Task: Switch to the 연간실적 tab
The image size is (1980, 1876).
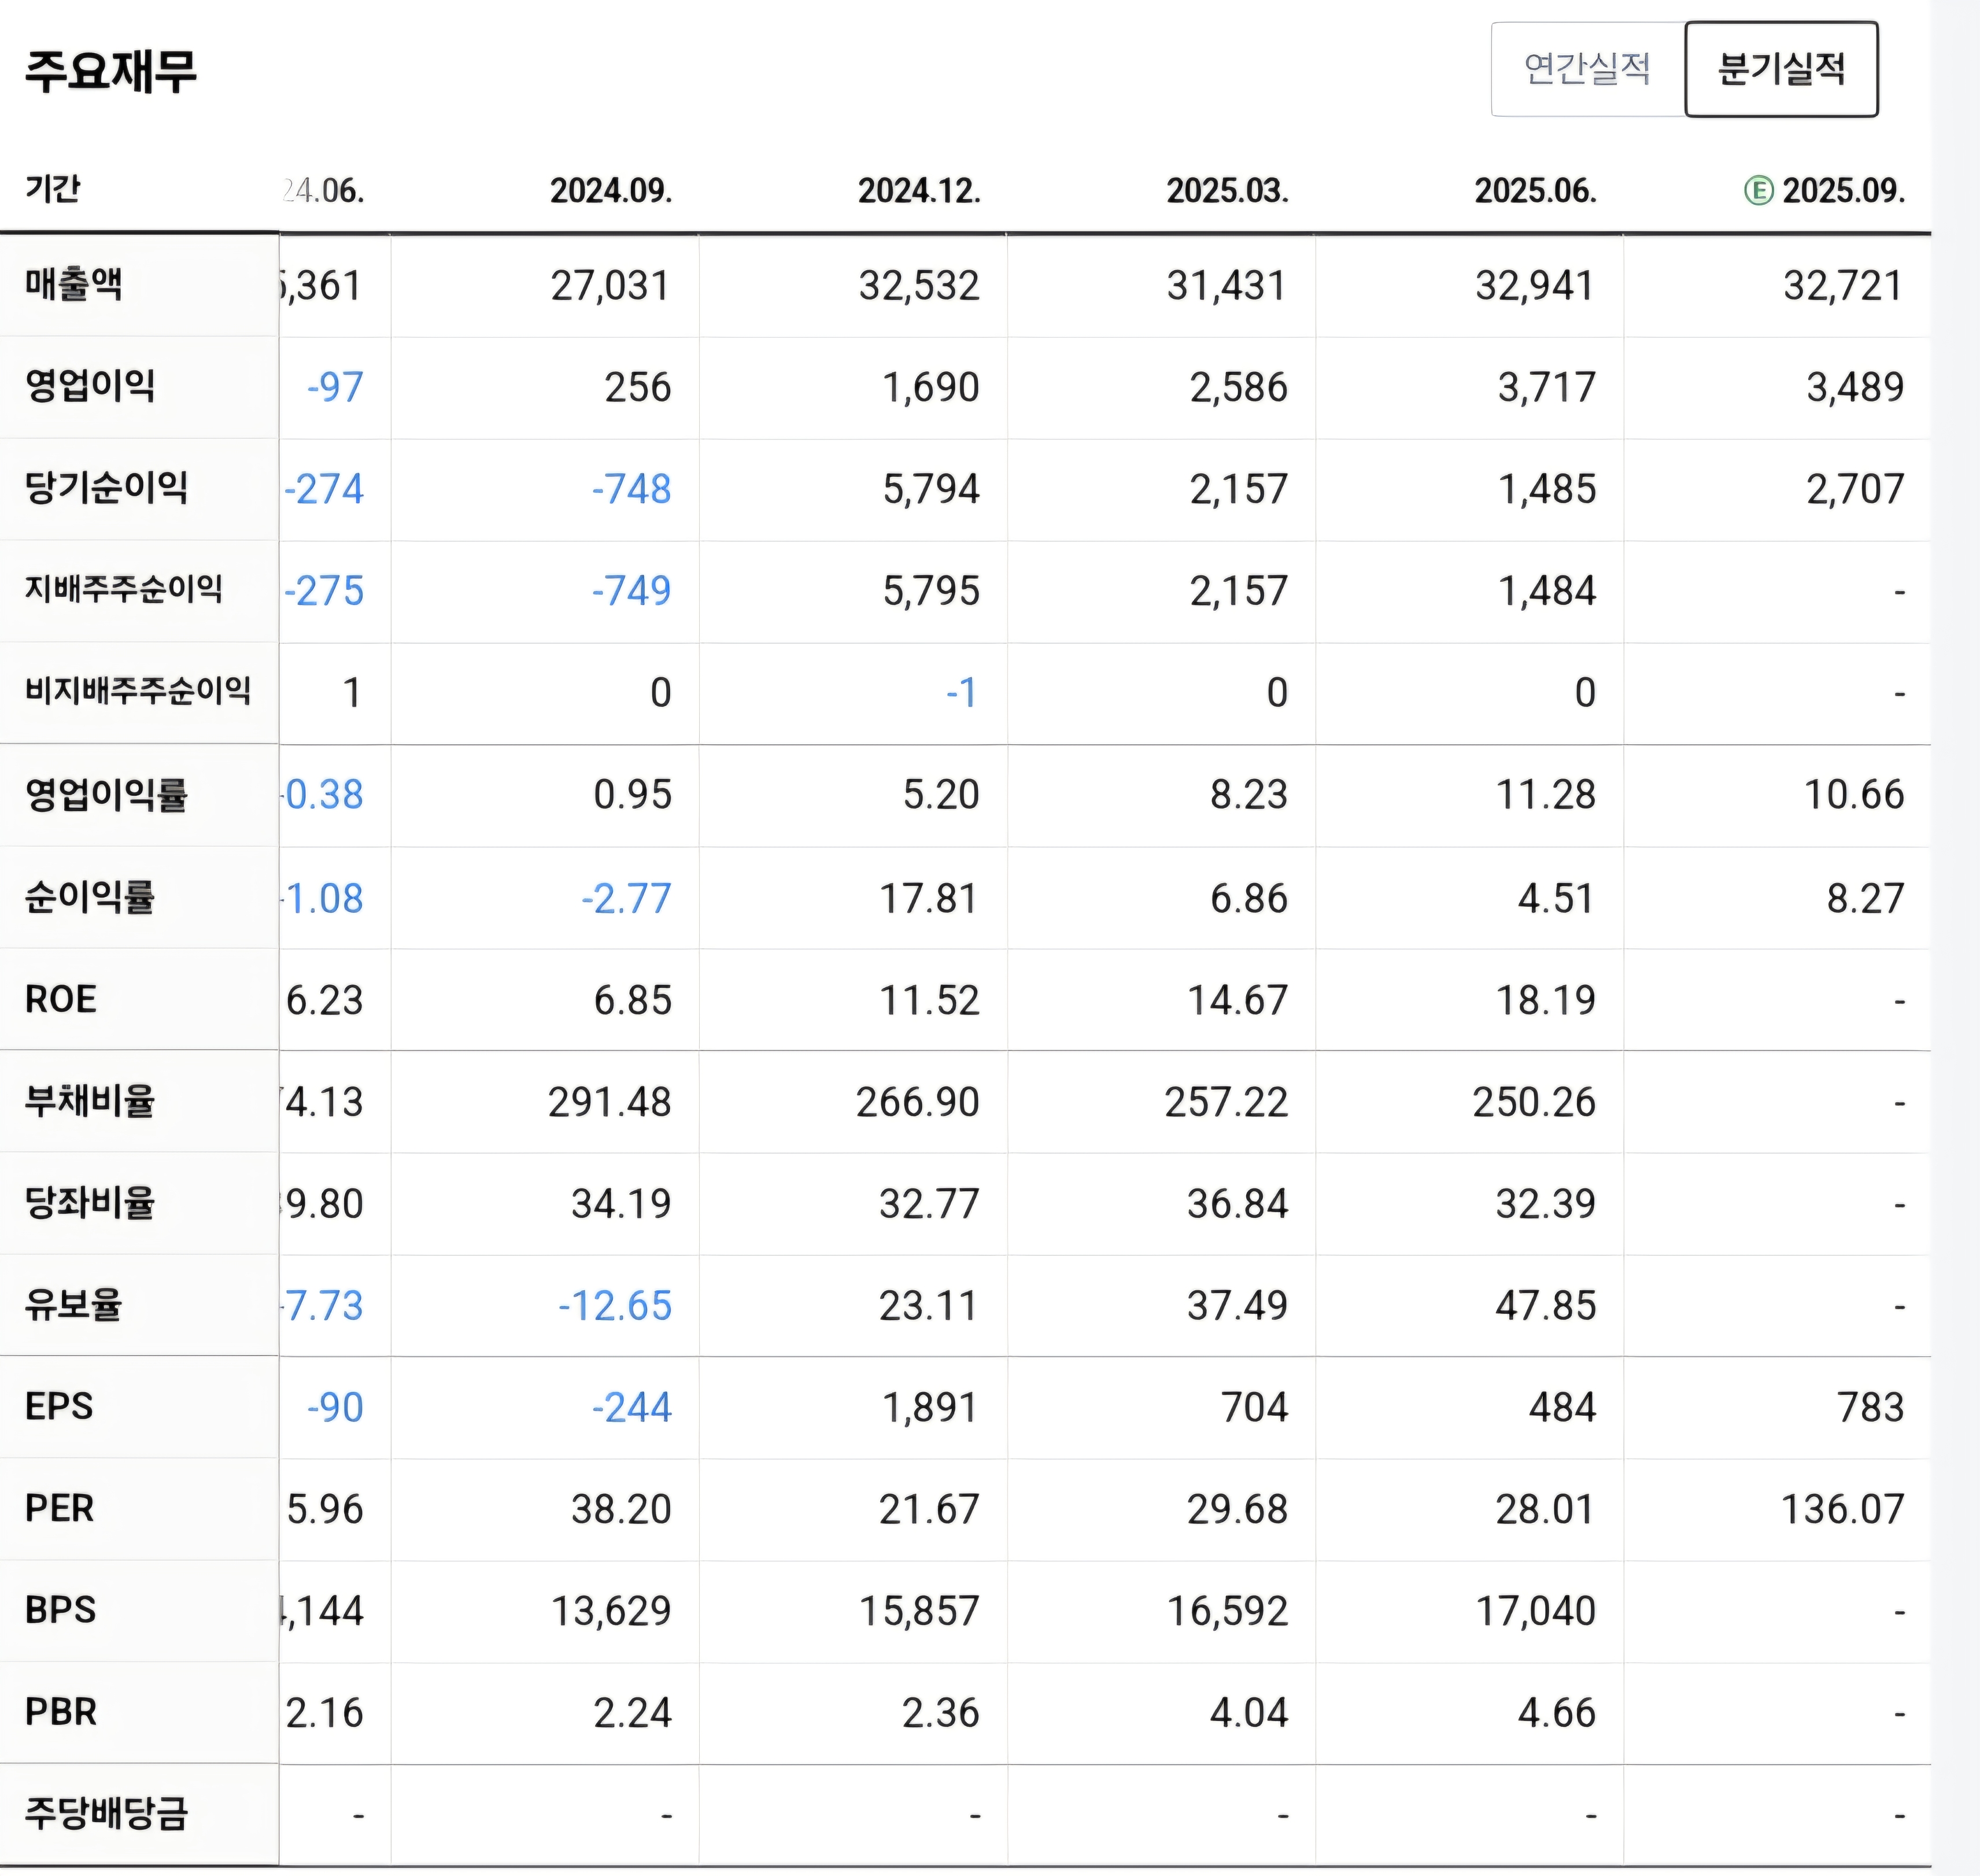Action: 1587,69
